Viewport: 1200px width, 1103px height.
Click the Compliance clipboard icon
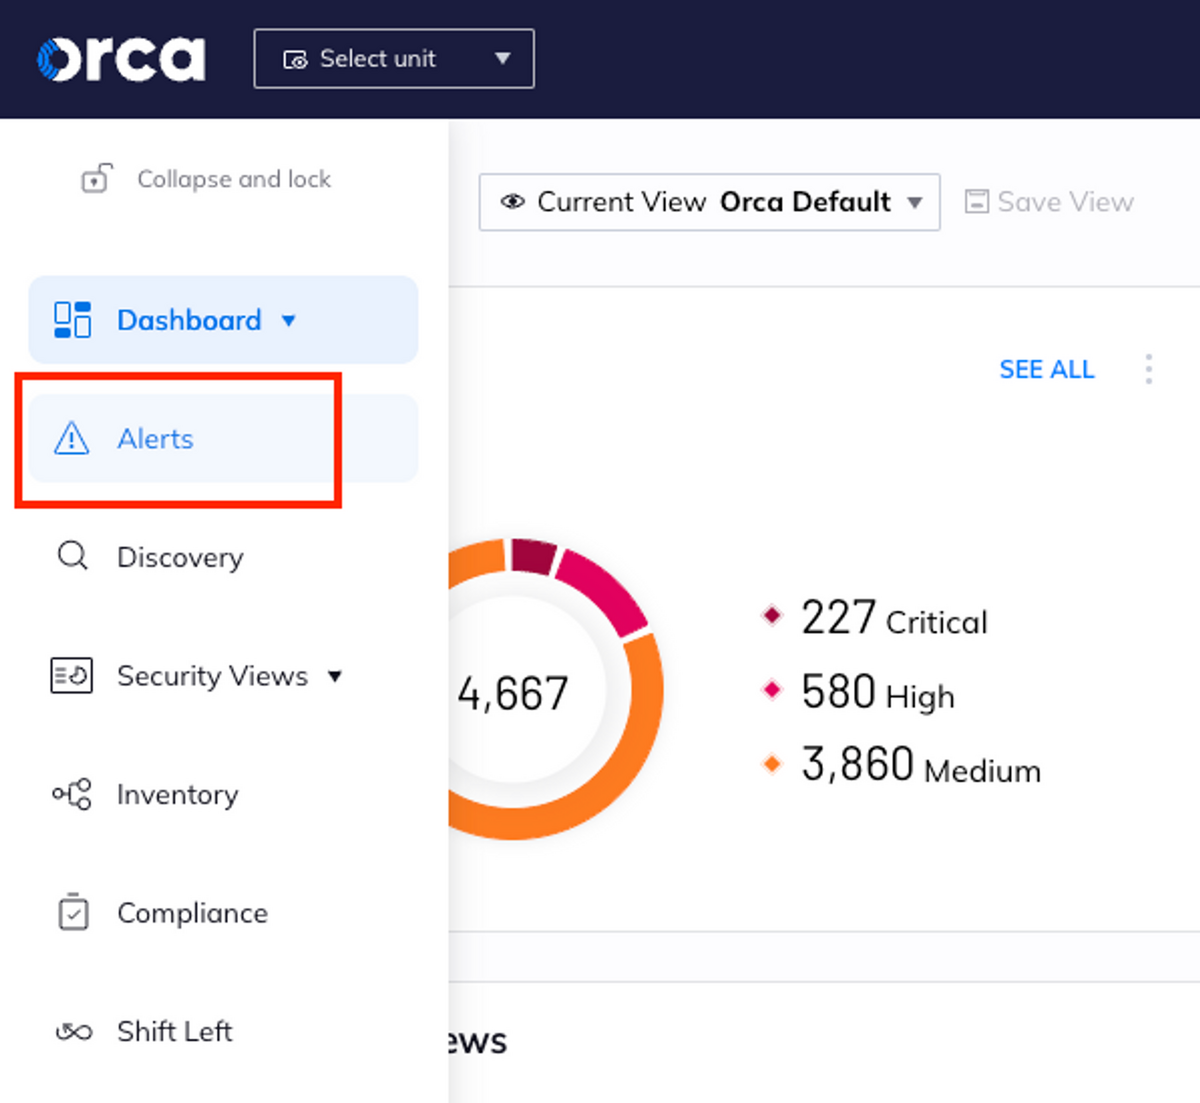pos(71,912)
